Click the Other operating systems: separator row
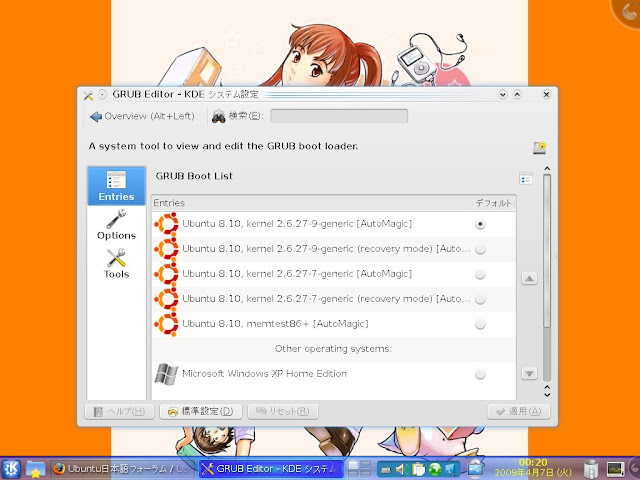 (333, 349)
